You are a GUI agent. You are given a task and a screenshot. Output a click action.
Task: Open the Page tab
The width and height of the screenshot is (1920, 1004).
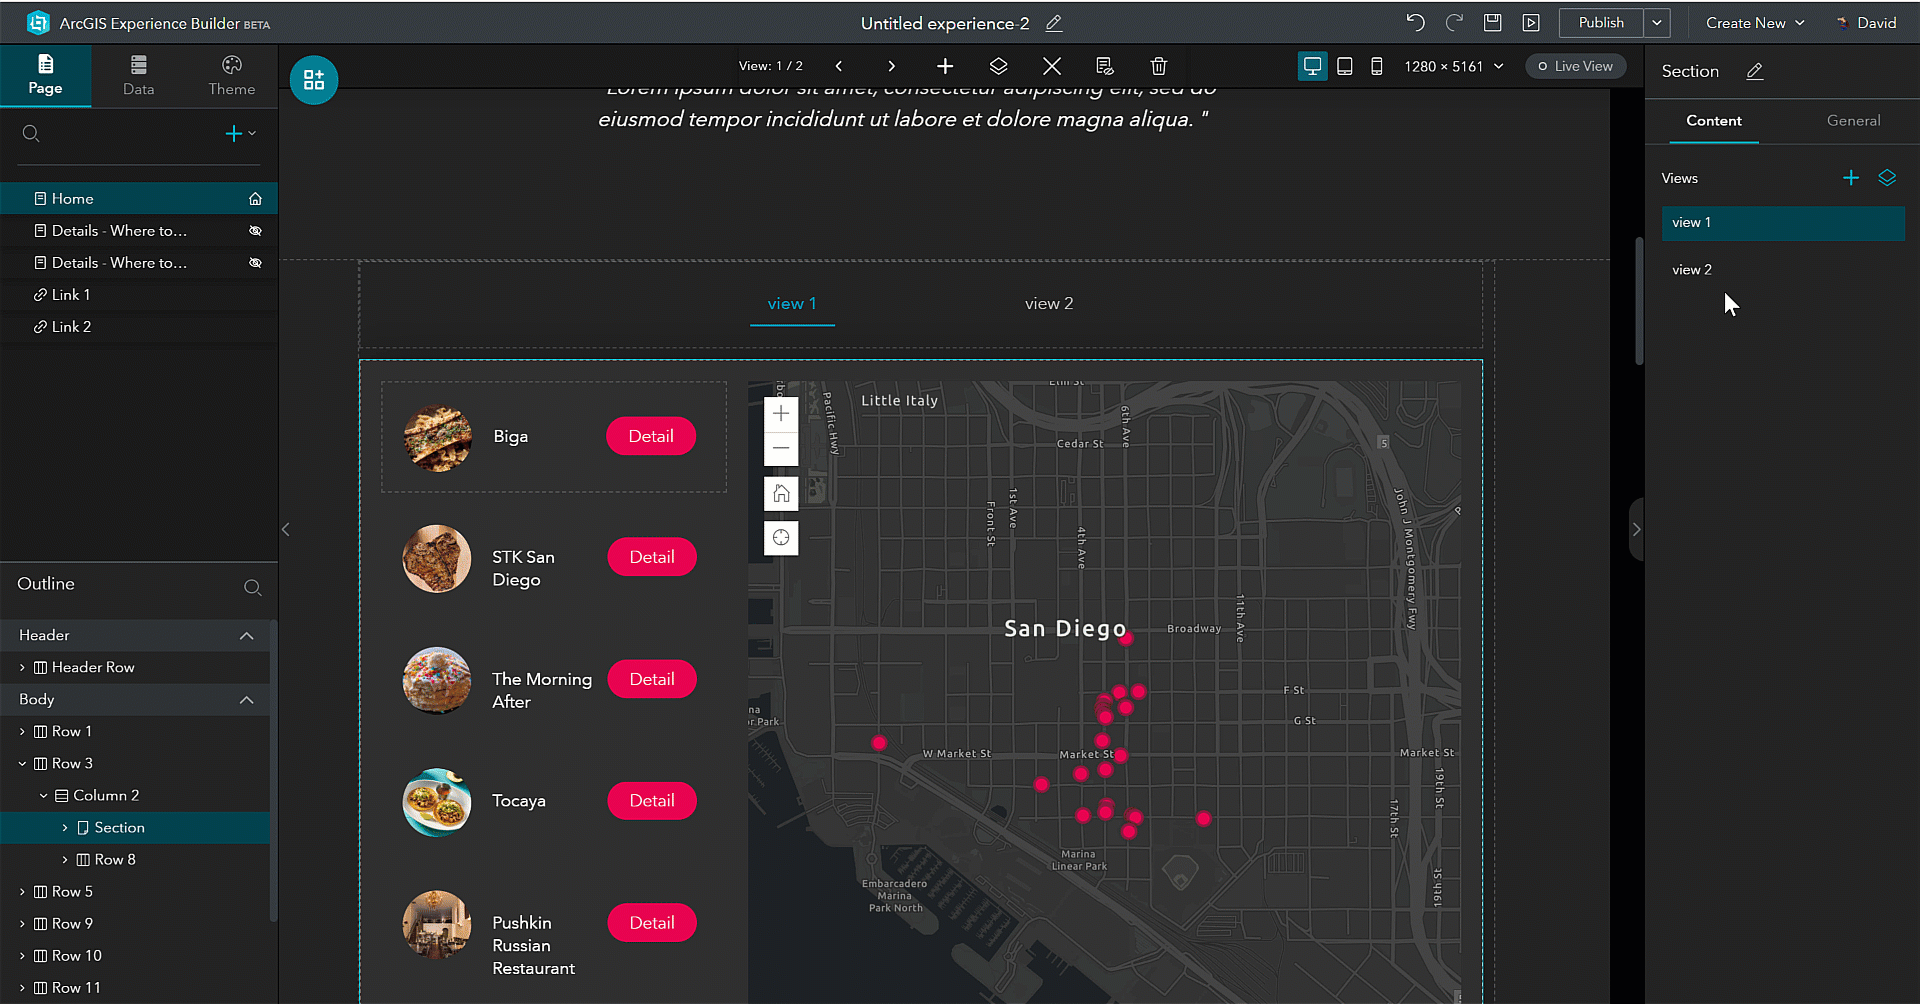coord(45,75)
